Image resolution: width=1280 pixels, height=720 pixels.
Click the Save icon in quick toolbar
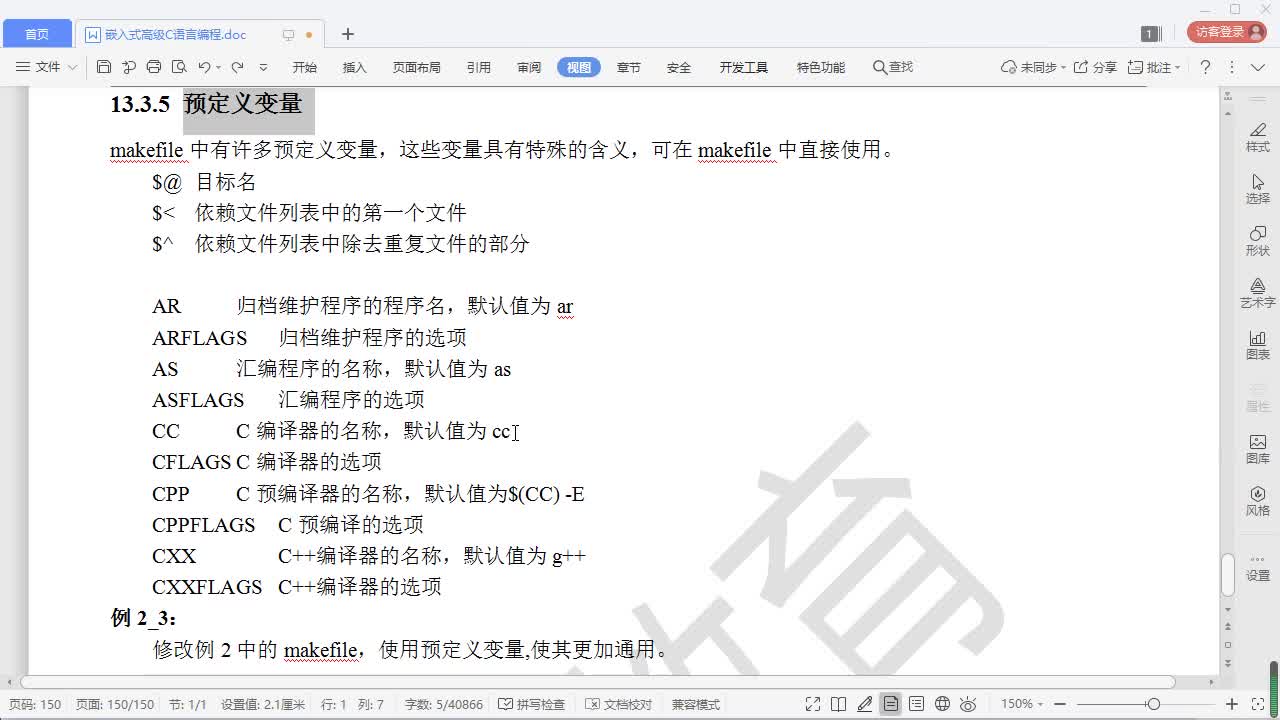[x=104, y=67]
